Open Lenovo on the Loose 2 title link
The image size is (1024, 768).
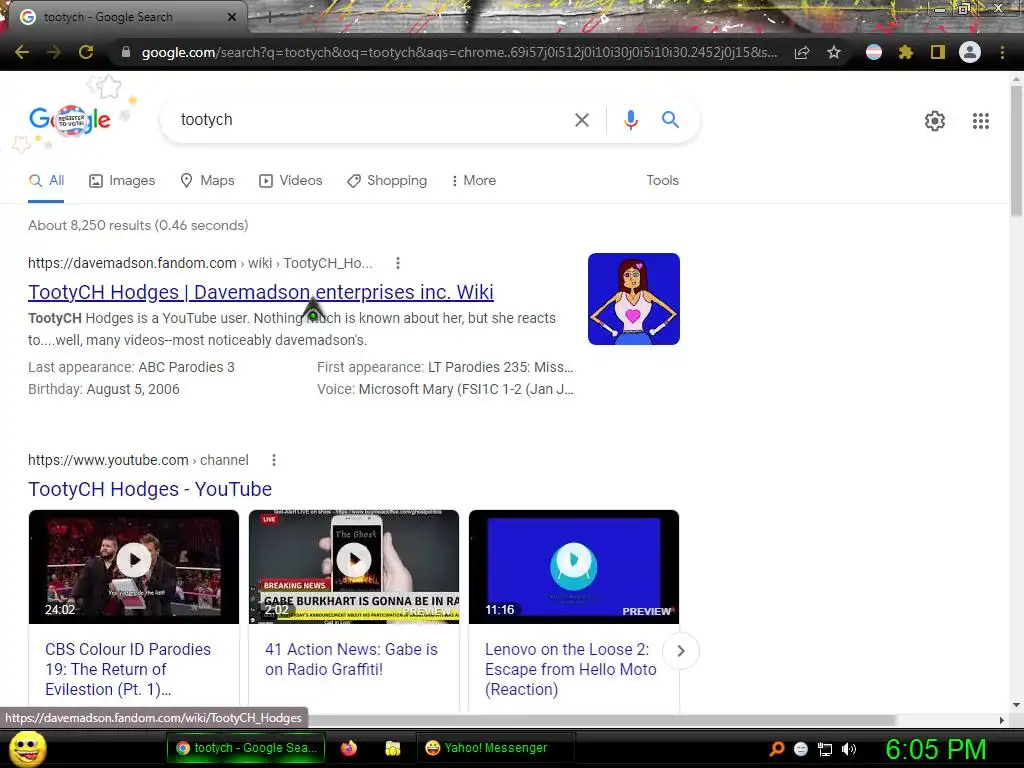coord(571,669)
